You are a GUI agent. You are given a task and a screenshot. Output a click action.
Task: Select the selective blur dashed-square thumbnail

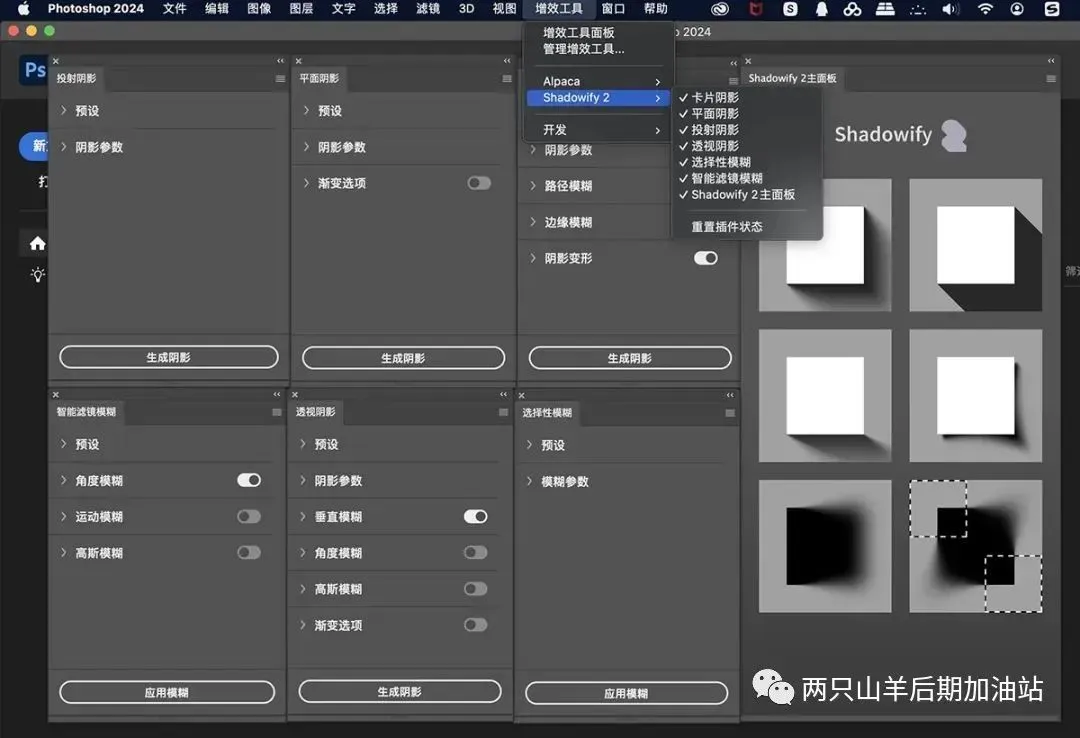(975, 546)
